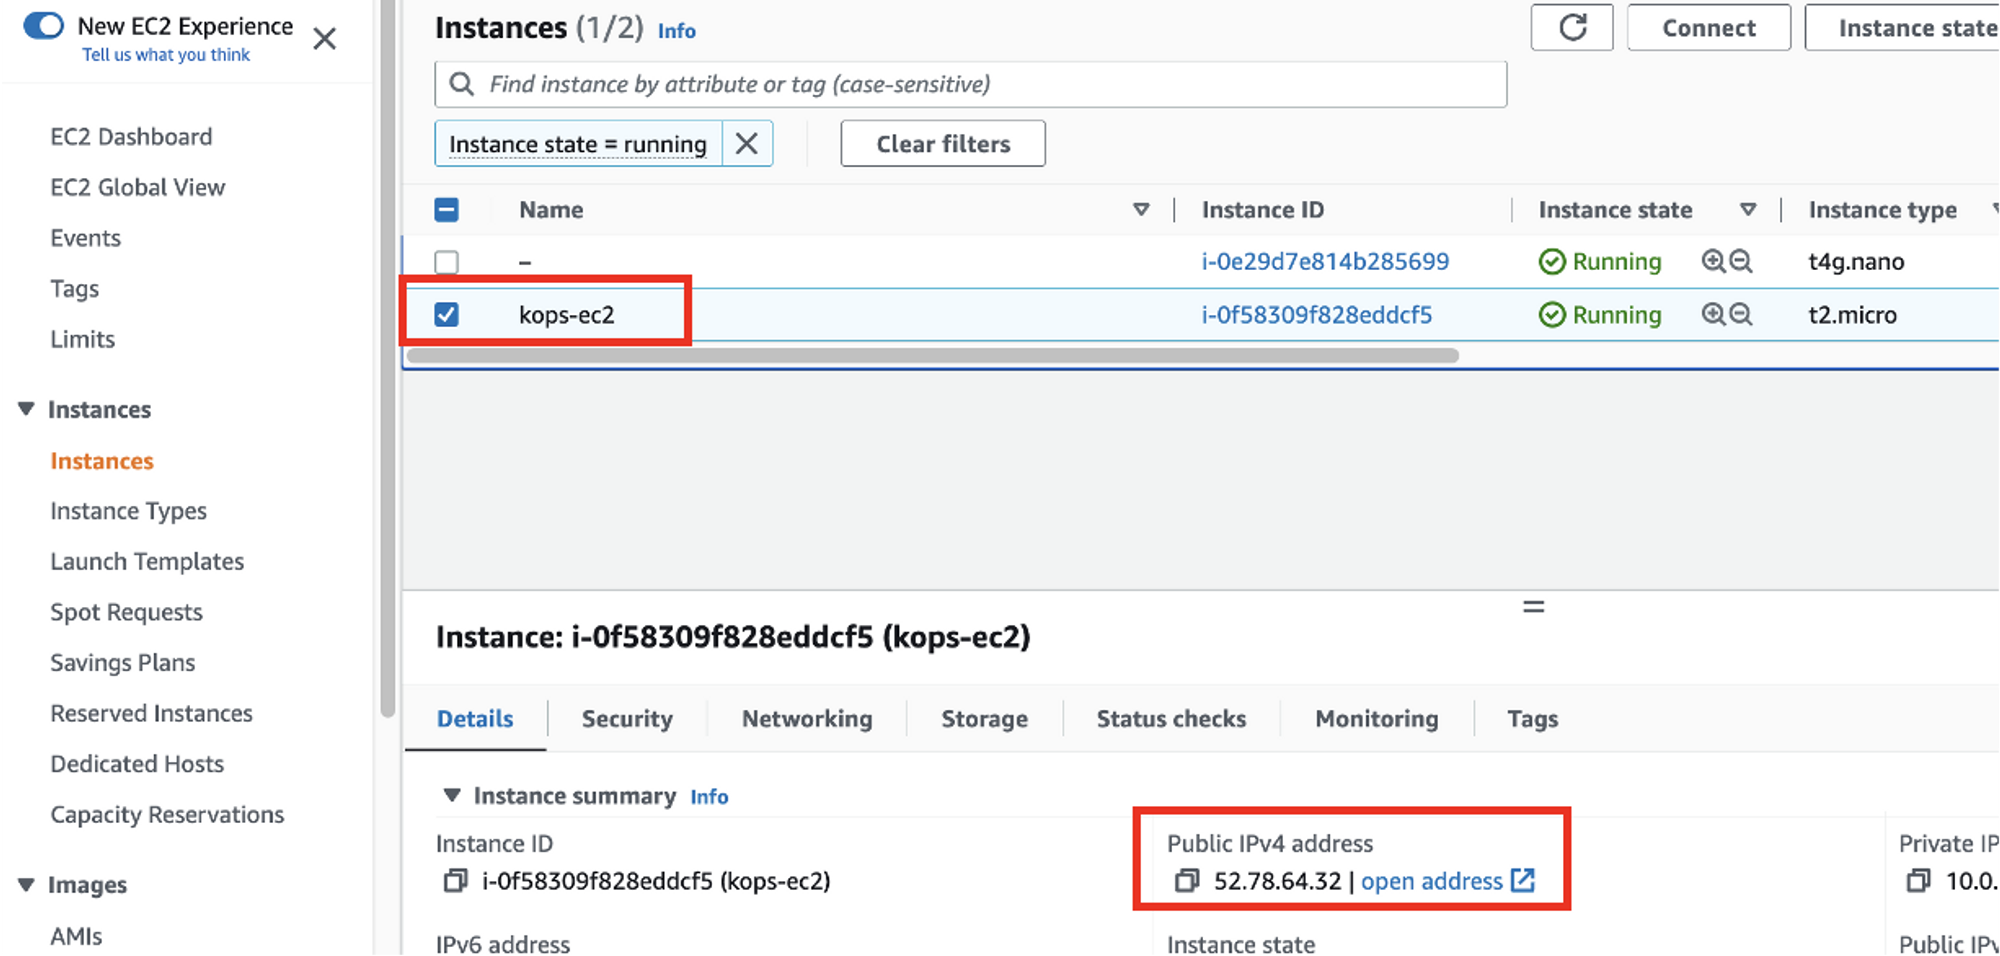This screenshot has width=2000, height=956.
Task: Switch to the Details tab
Action: (x=475, y=719)
